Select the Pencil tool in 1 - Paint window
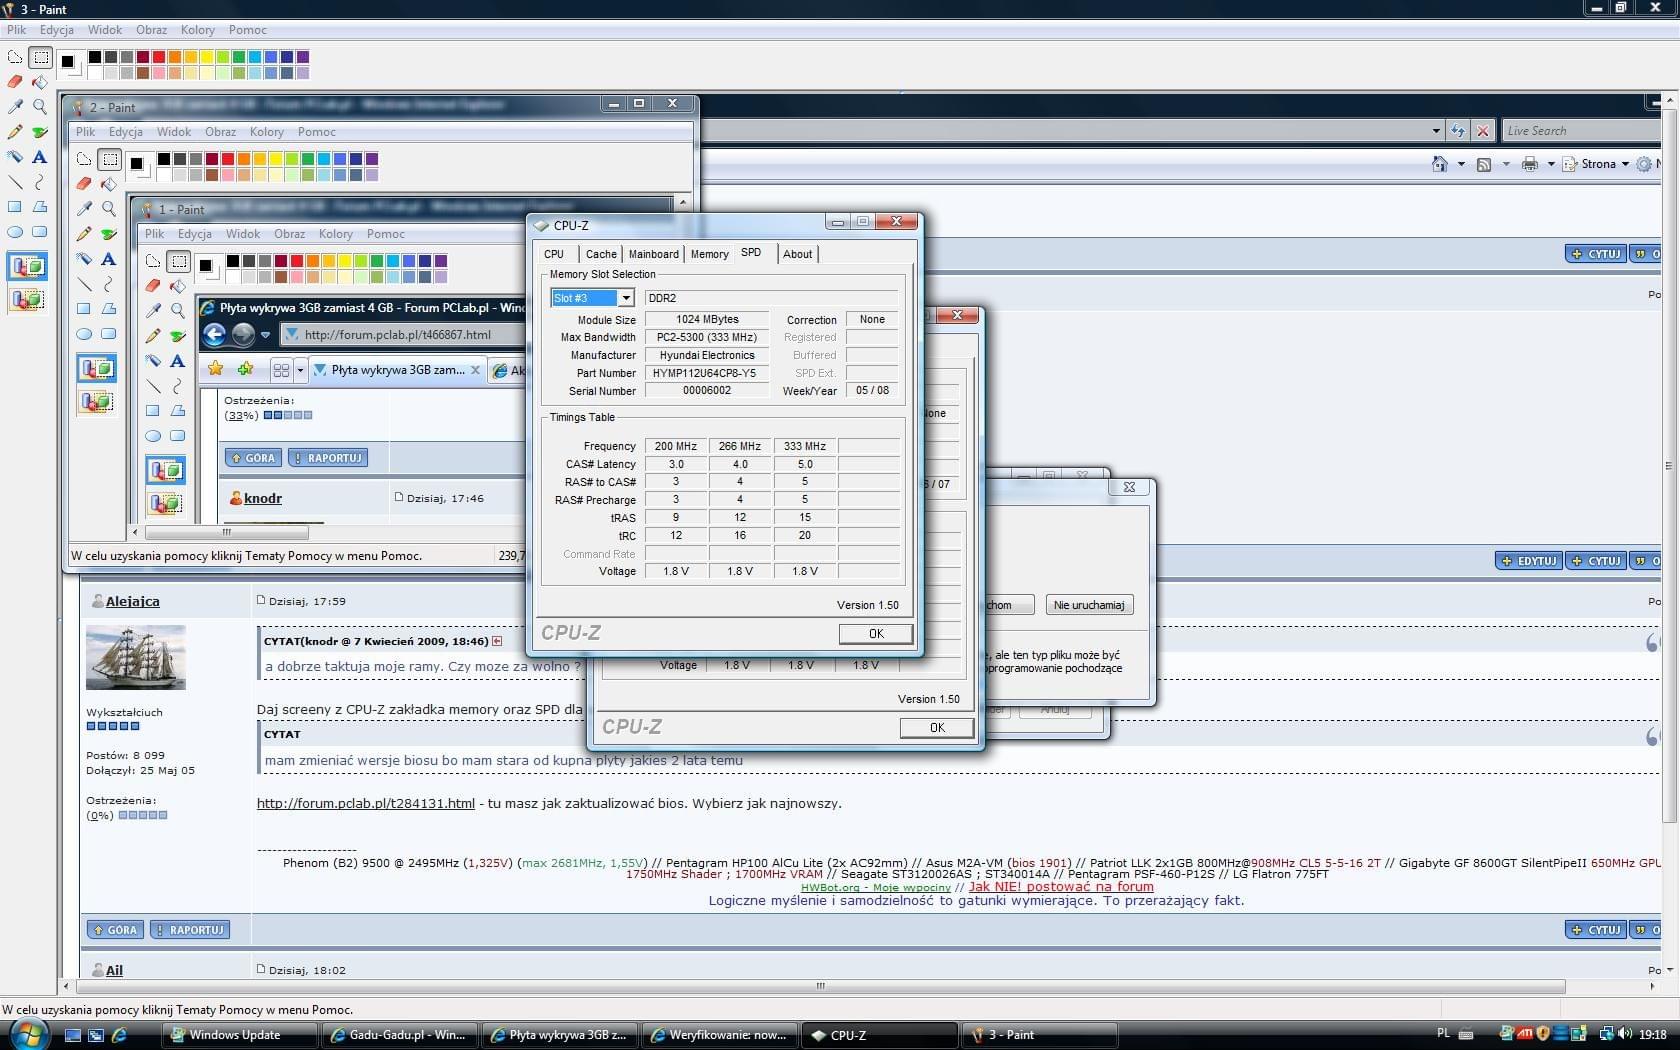Viewport: 1680px width, 1050px height. [153, 336]
